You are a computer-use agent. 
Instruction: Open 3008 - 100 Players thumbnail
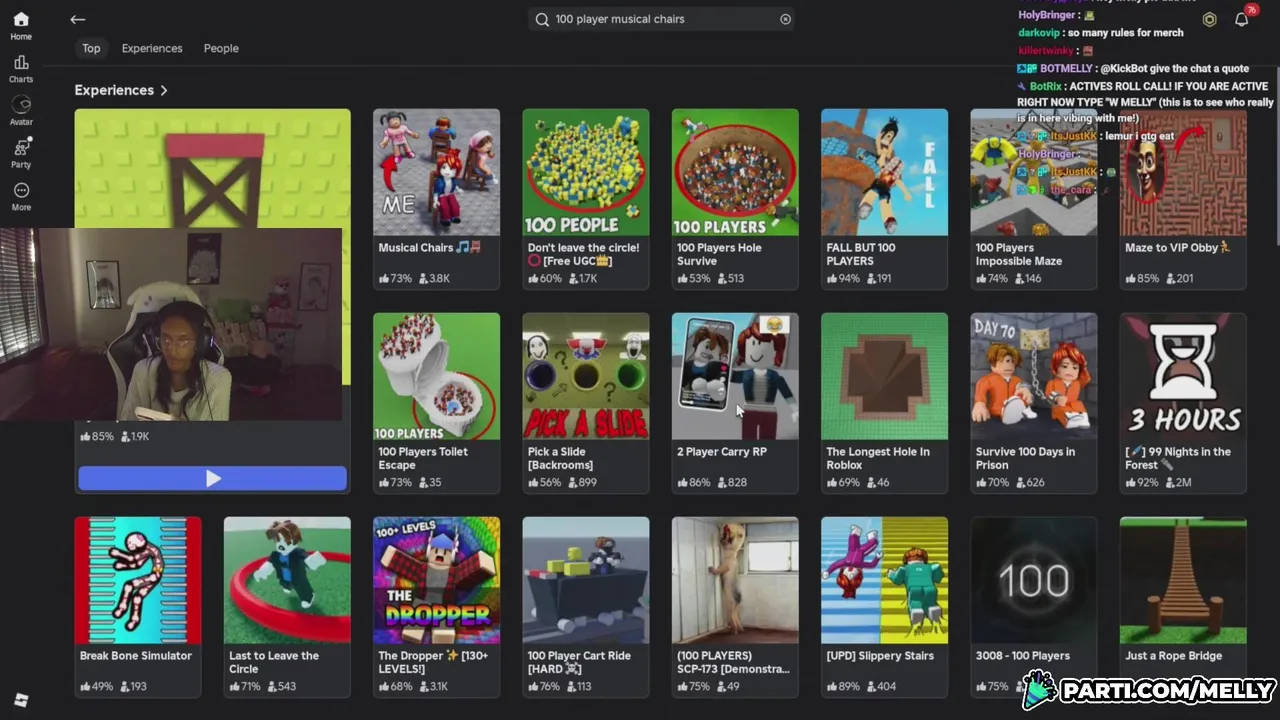1033,580
